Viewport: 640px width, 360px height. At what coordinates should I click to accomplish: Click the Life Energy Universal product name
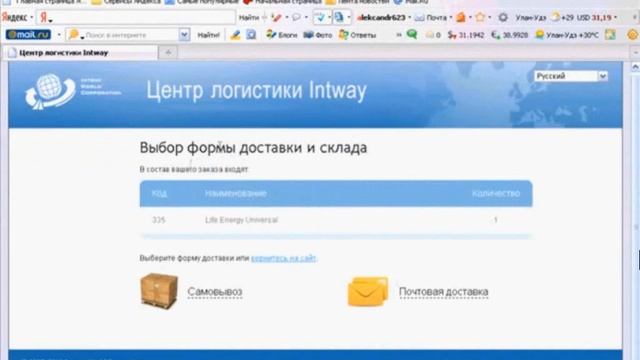click(x=241, y=220)
